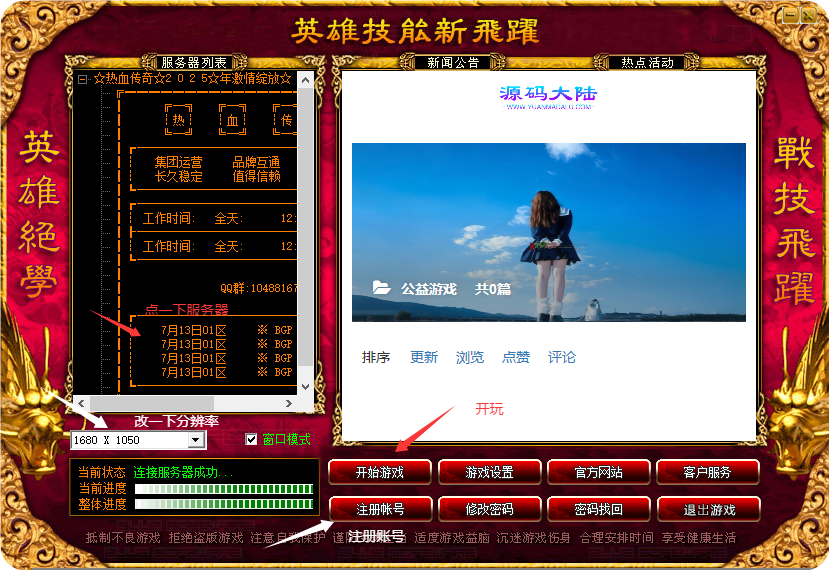Click 排序 label text
The image size is (829, 570).
click(376, 357)
